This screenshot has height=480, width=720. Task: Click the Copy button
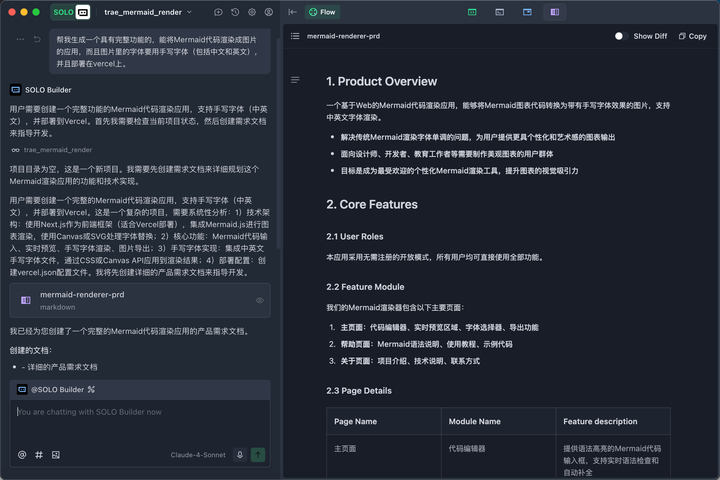click(x=691, y=36)
